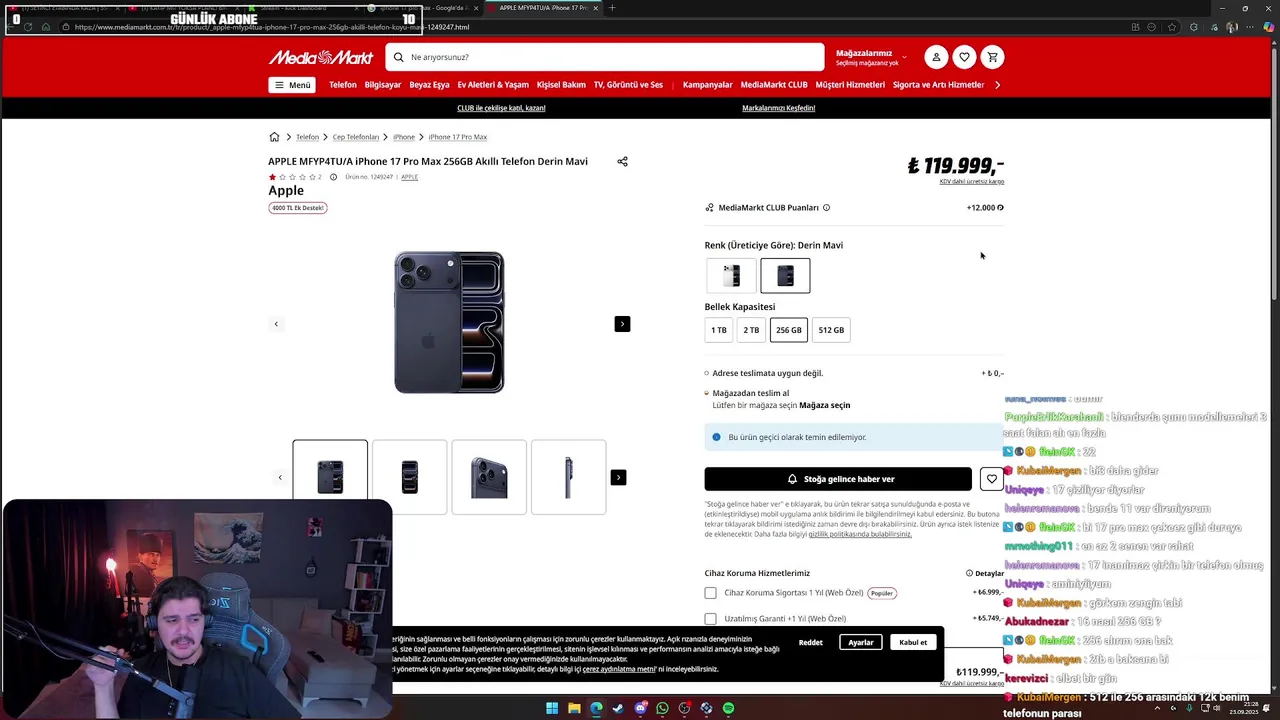The image size is (1280, 720).
Task: Click the Windows Start button
Action: 552,709
